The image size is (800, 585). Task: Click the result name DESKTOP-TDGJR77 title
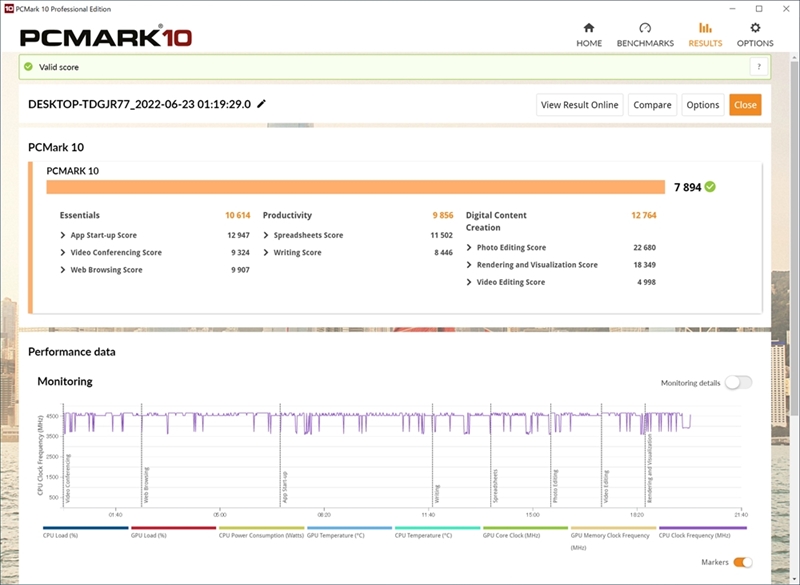click(139, 104)
